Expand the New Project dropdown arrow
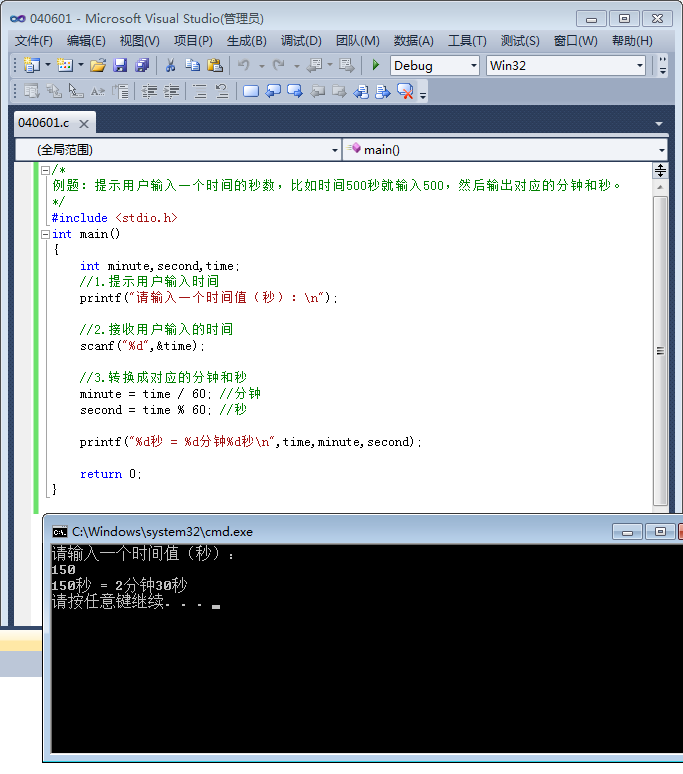 pos(48,65)
